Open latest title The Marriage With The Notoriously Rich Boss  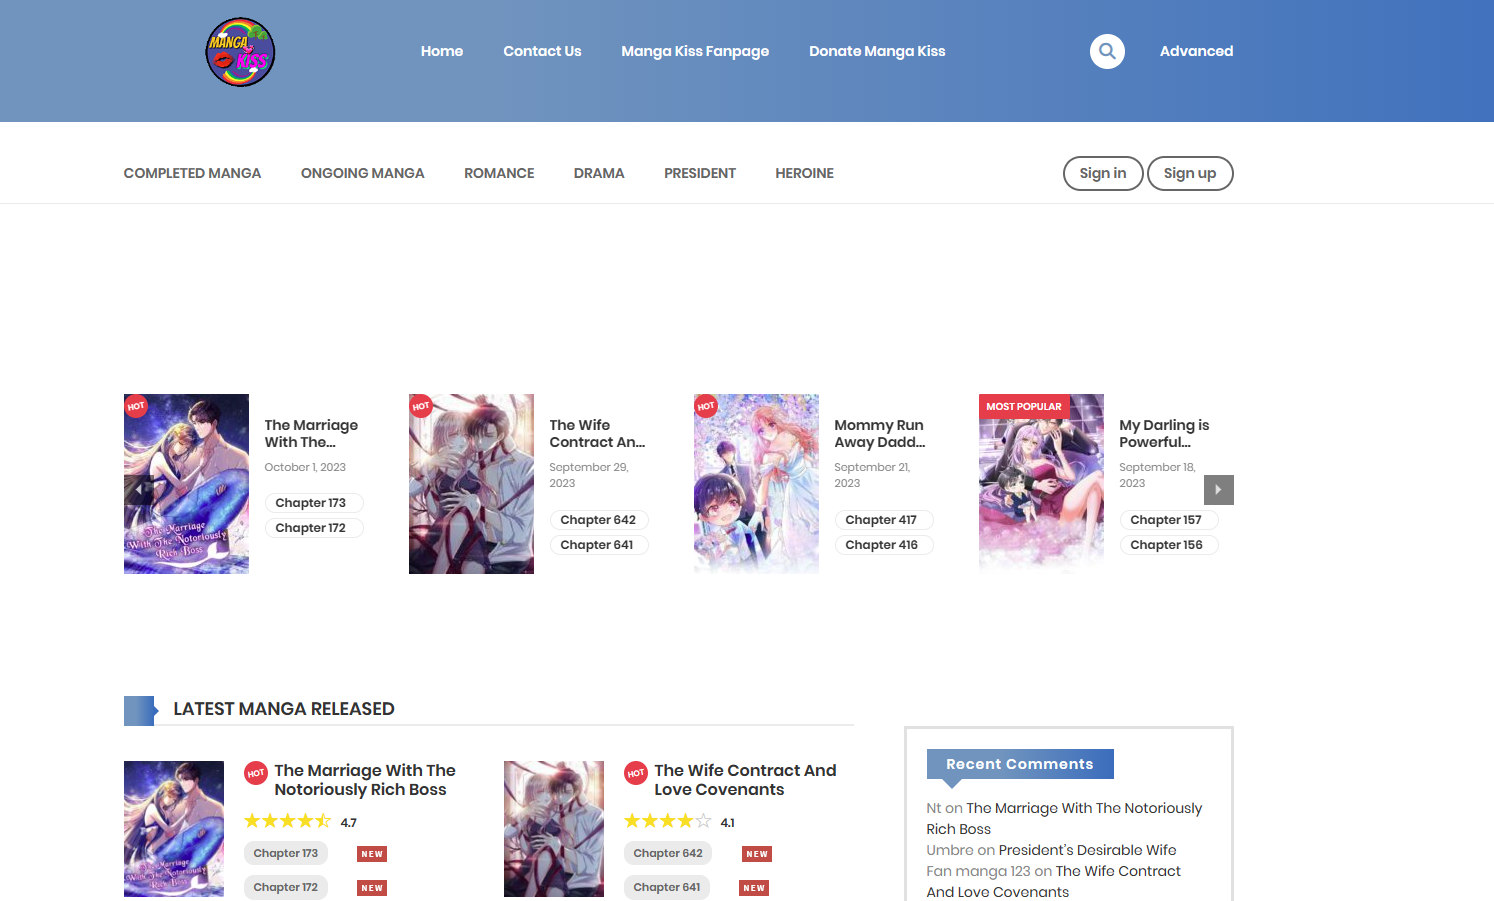point(365,780)
